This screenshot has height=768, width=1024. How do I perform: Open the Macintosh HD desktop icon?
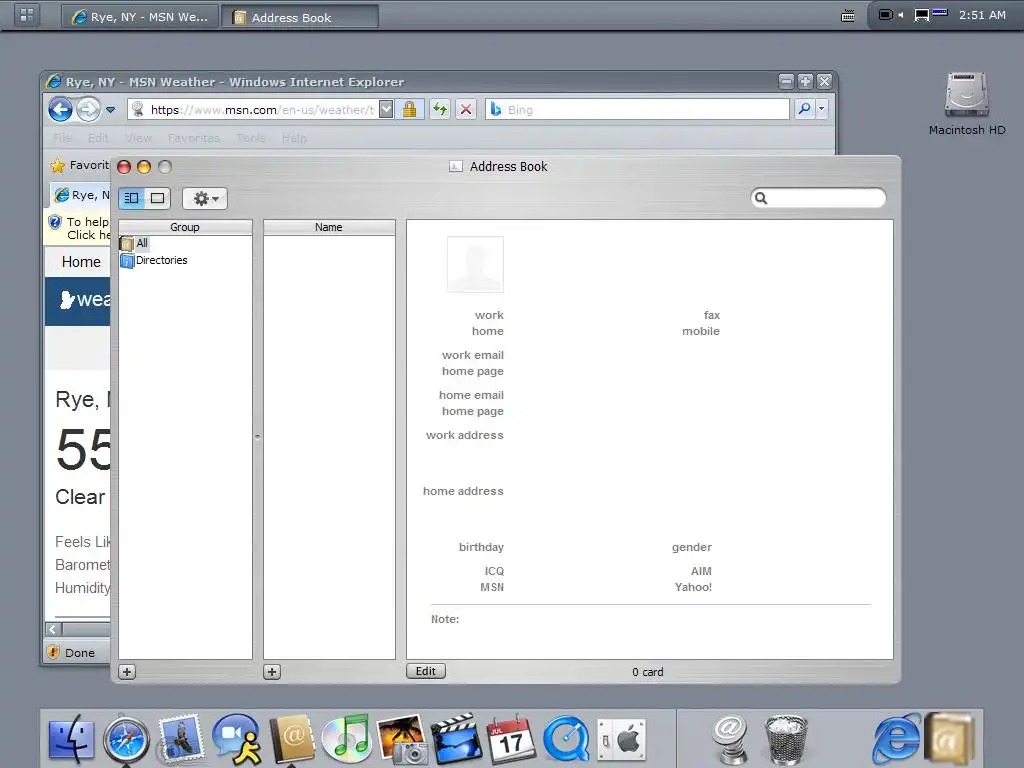(967, 103)
